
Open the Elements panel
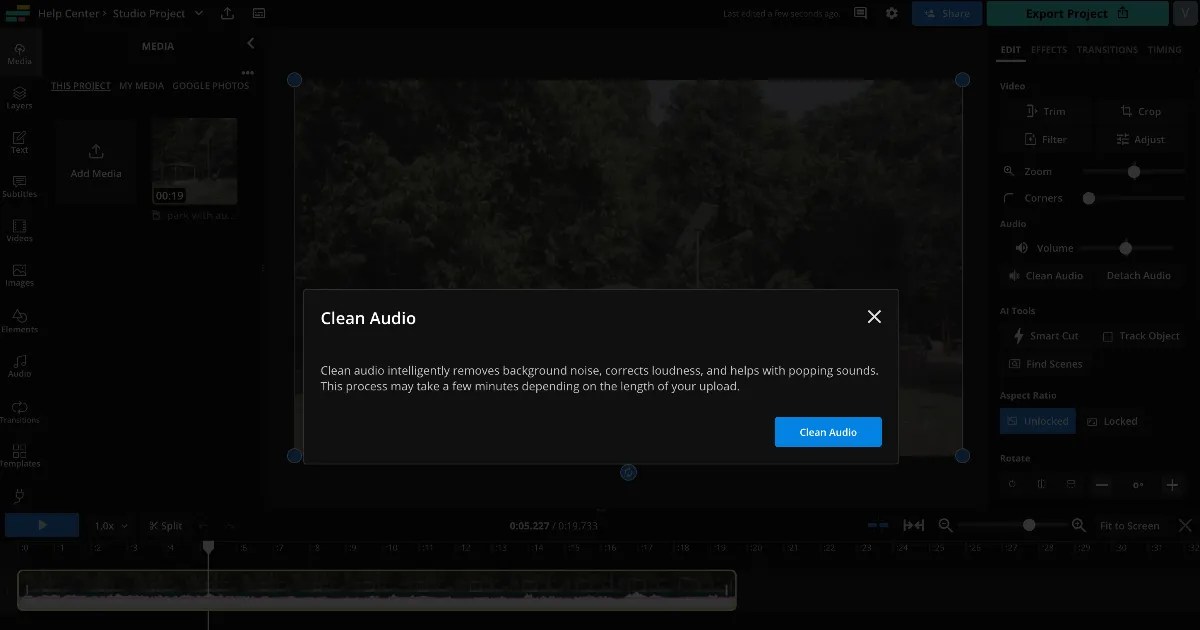(20, 318)
